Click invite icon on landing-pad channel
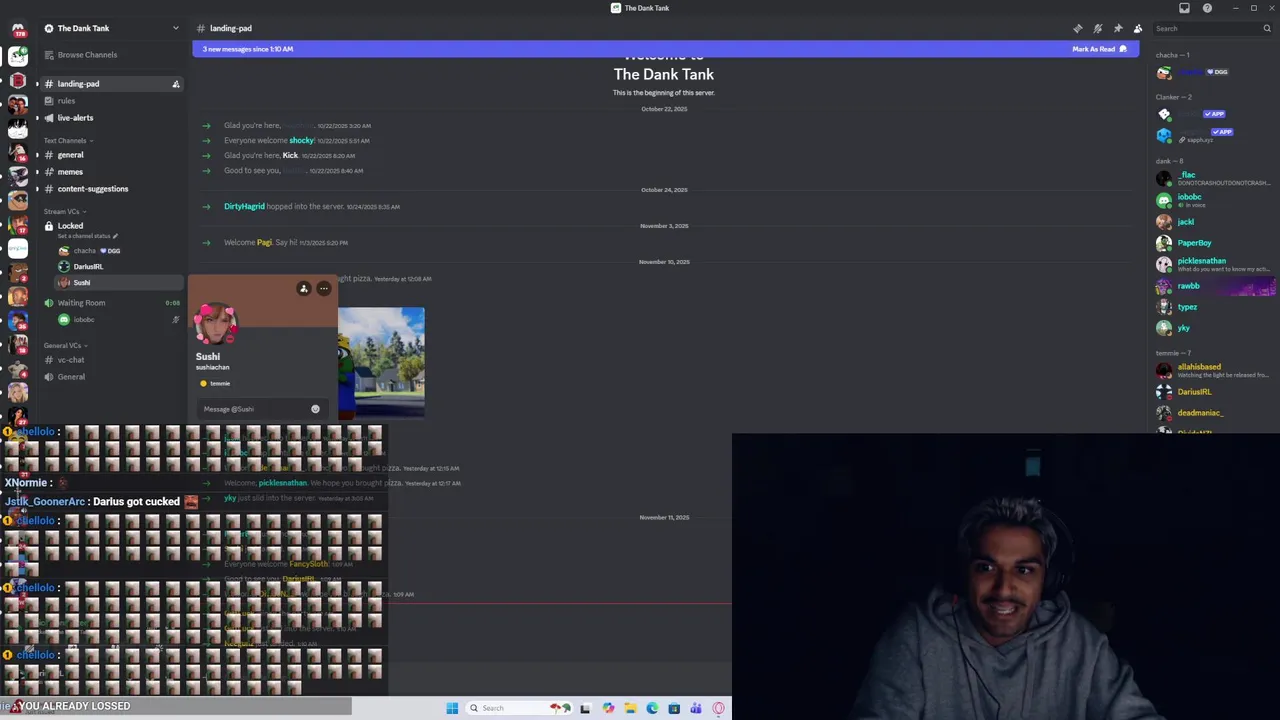This screenshot has width=1280, height=720. pos(176,84)
